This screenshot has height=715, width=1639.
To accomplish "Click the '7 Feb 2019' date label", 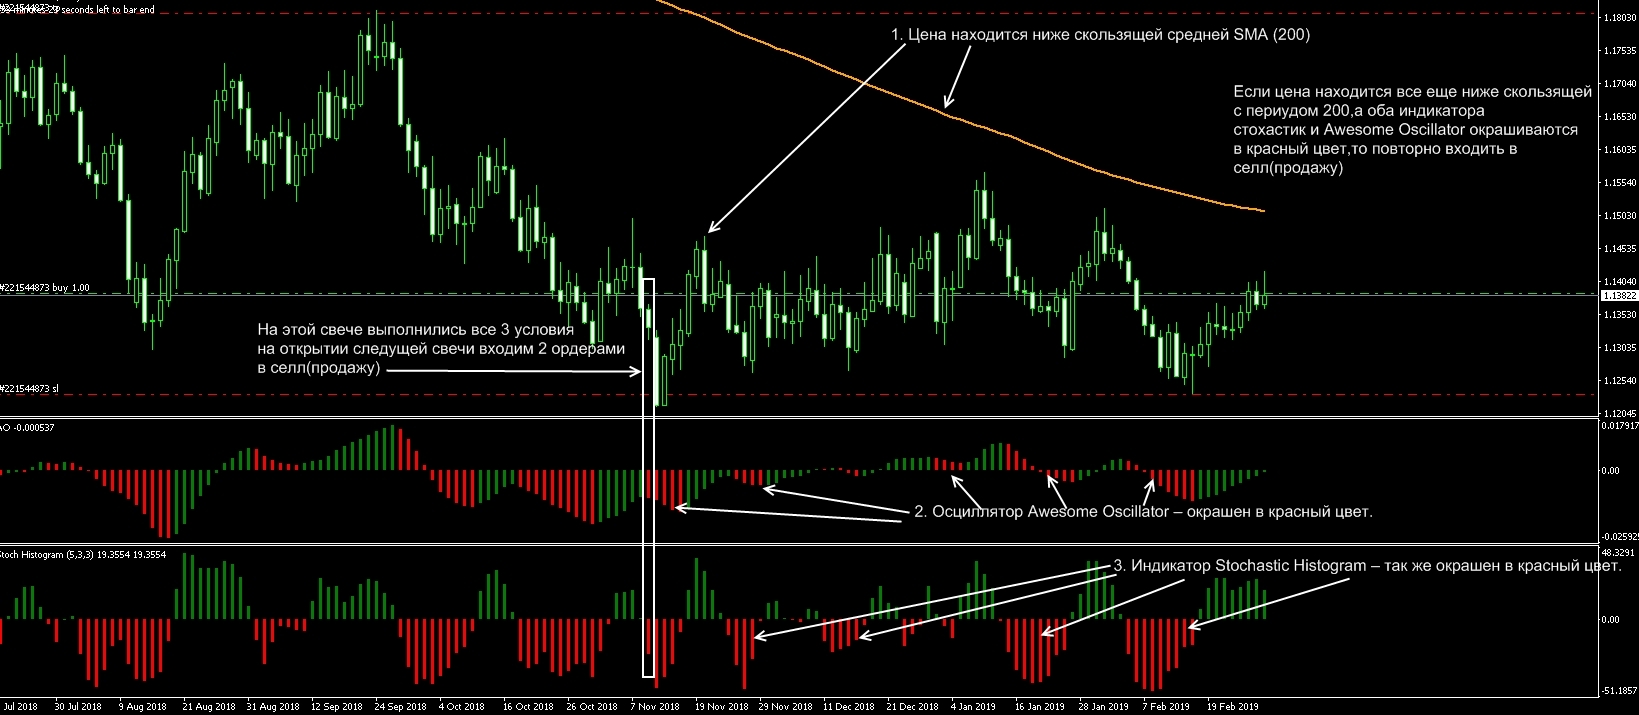I will click(x=1166, y=707).
